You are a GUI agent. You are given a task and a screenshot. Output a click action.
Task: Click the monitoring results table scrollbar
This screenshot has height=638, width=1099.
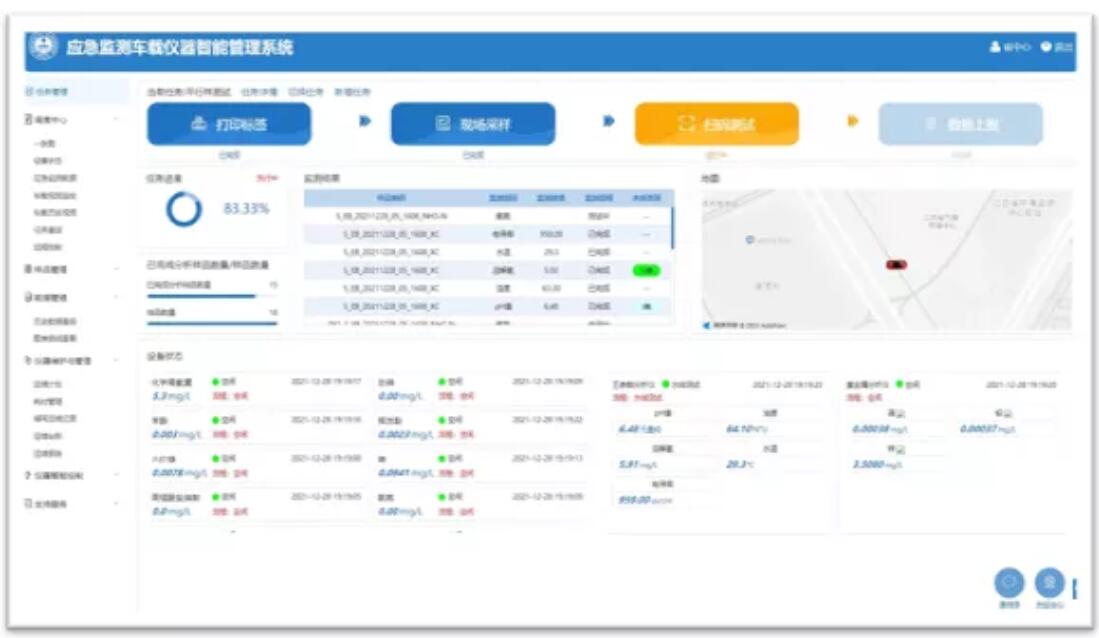[673, 228]
